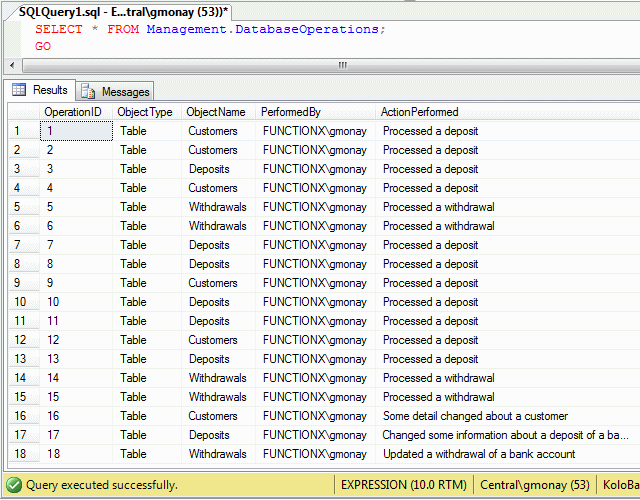Click the Customers cell in row 16

(218, 416)
